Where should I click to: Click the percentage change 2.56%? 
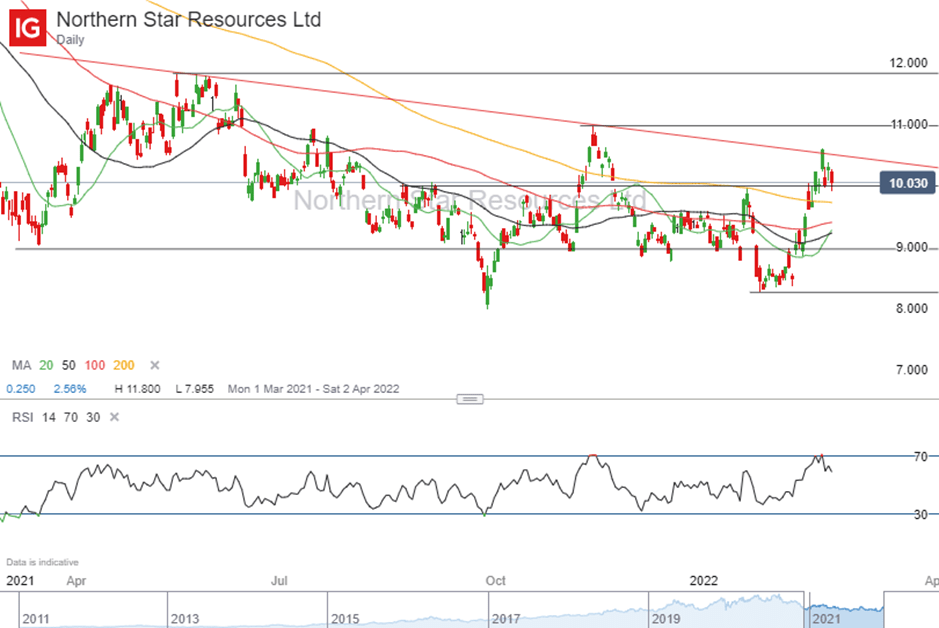[70, 389]
